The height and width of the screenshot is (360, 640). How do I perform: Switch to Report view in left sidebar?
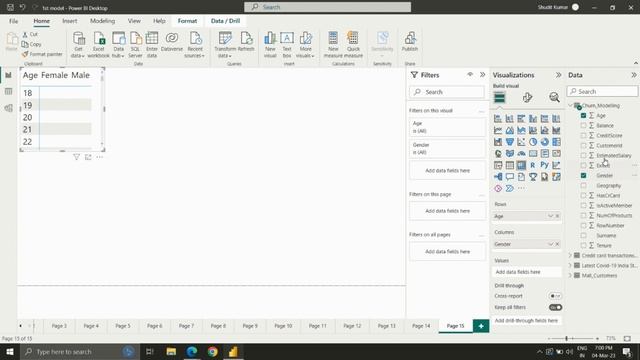(x=9, y=75)
